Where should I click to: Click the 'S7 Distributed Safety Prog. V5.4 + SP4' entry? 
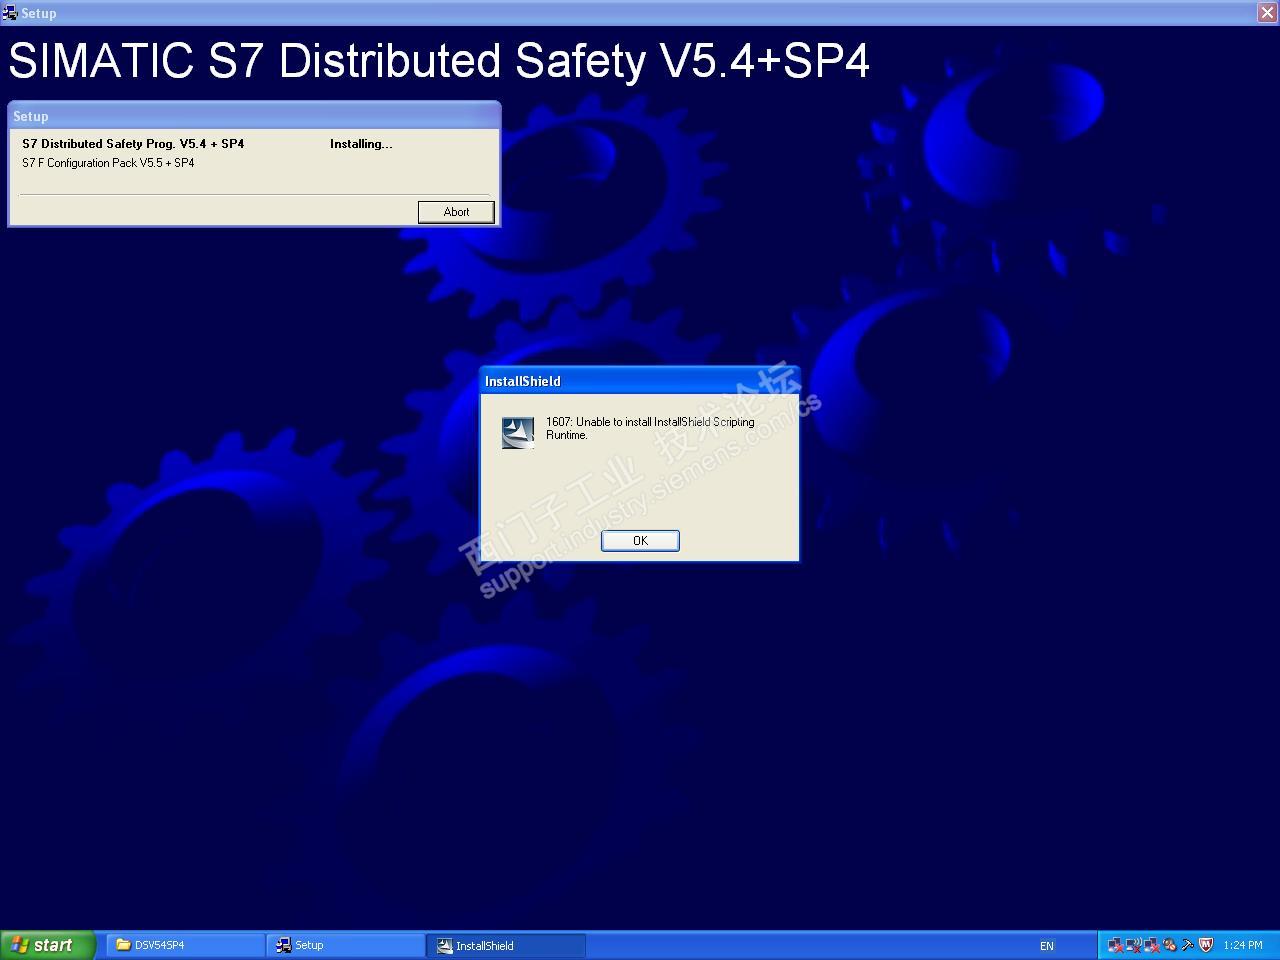tap(133, 144)
